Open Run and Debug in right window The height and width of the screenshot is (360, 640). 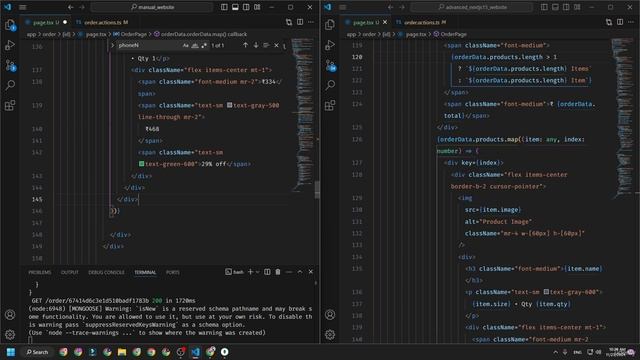click(x=330, y=45)
